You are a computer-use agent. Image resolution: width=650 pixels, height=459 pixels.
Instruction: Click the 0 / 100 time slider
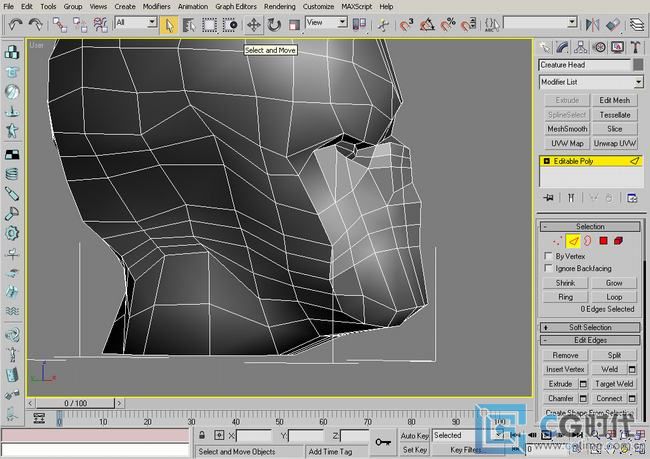click(x=75, y=403)
